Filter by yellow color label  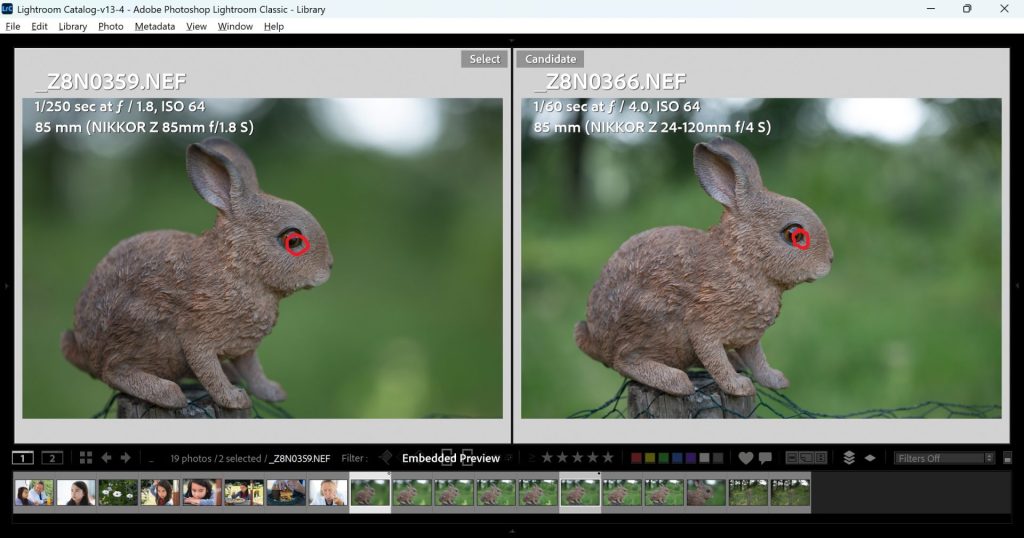[650, 458]
